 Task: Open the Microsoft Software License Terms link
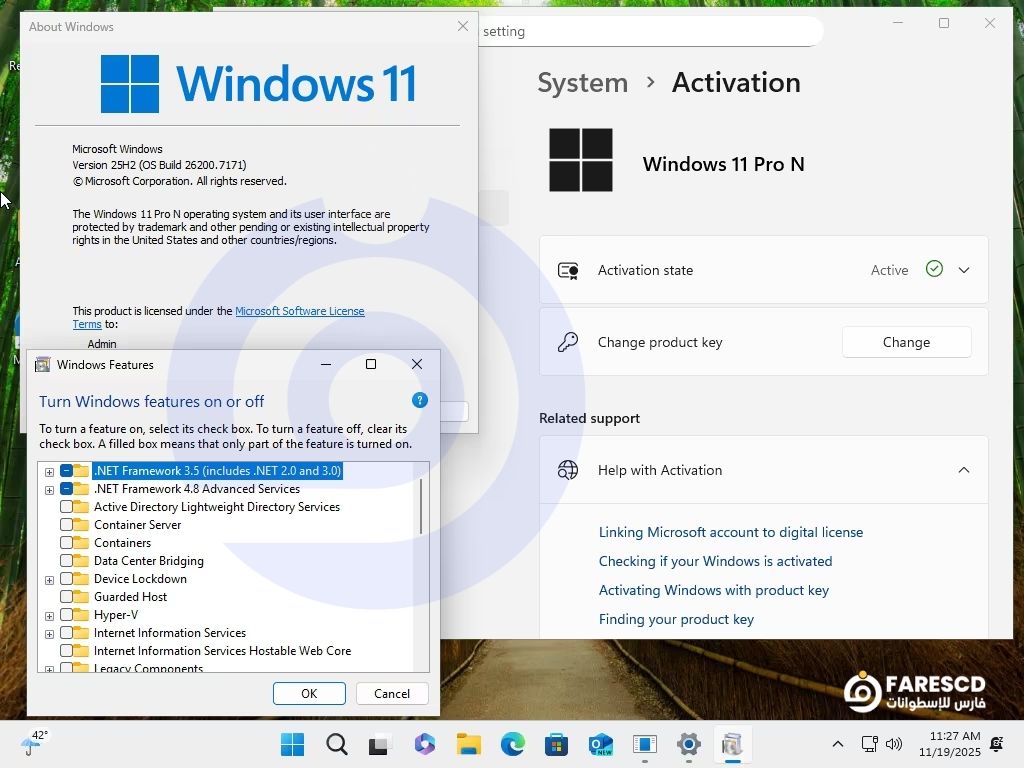299,311
